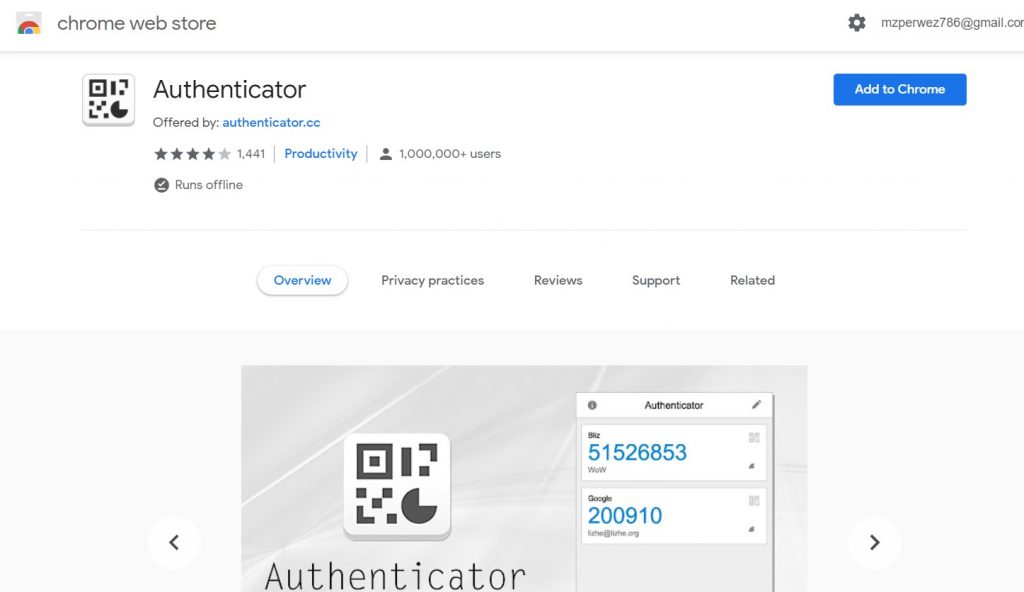This screenshot has width=1024, height=592.
Task: Click the large Authenticator logo in slideshow
Action: click(397, 486)
